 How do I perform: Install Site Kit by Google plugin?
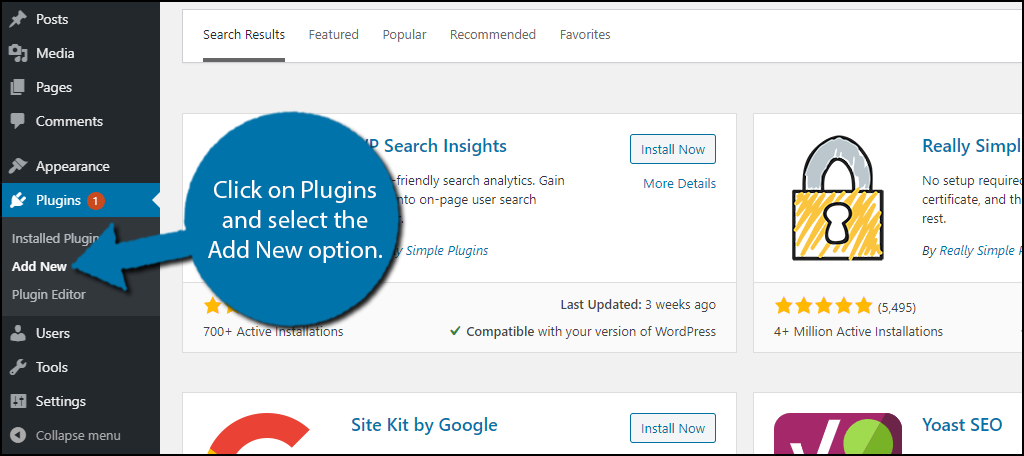click(x=673, y=428)
